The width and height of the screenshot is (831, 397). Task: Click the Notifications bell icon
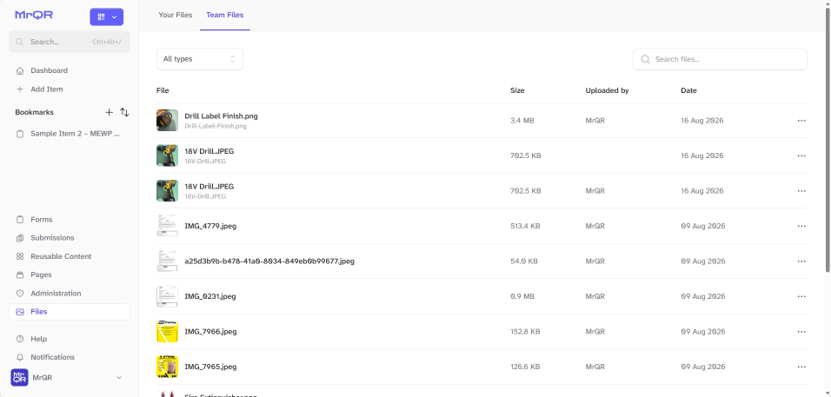coord(20,357)
